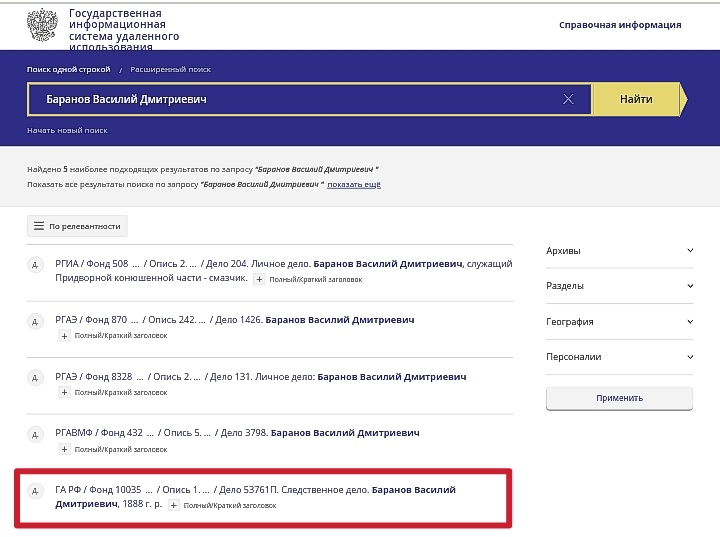
Task: Click the Найти search button
Action: point(636,99)
